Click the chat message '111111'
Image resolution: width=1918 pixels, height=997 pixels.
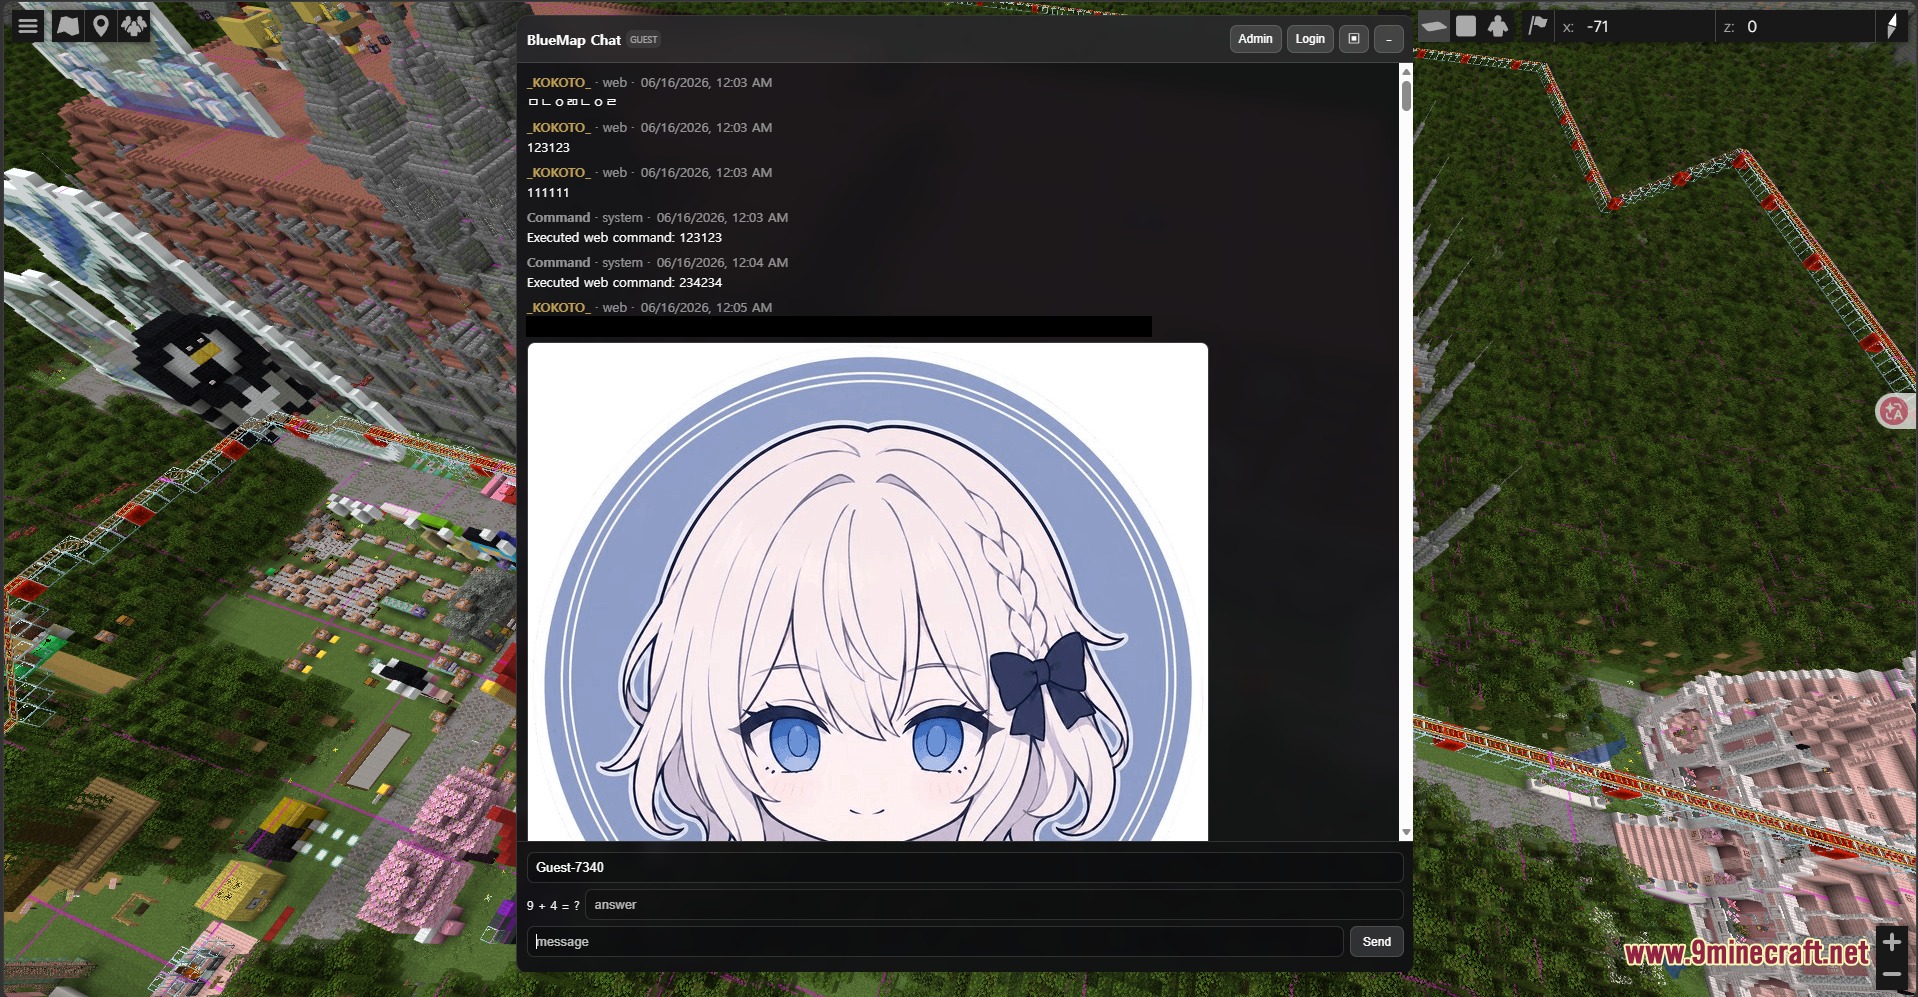point(548,193)
